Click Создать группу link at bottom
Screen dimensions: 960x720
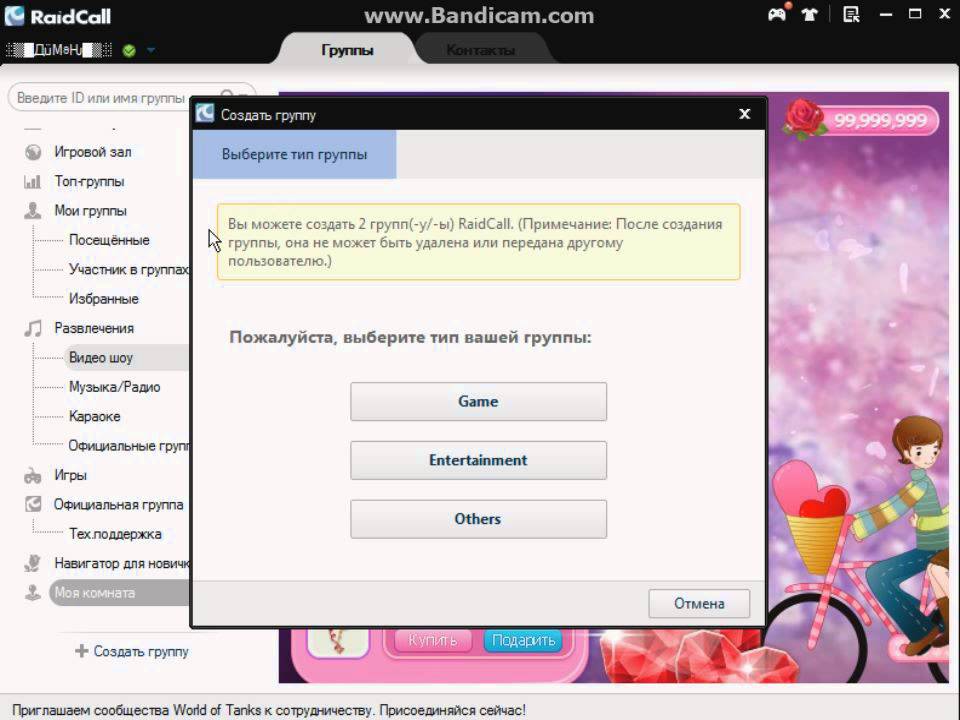[x=141, y=651]
